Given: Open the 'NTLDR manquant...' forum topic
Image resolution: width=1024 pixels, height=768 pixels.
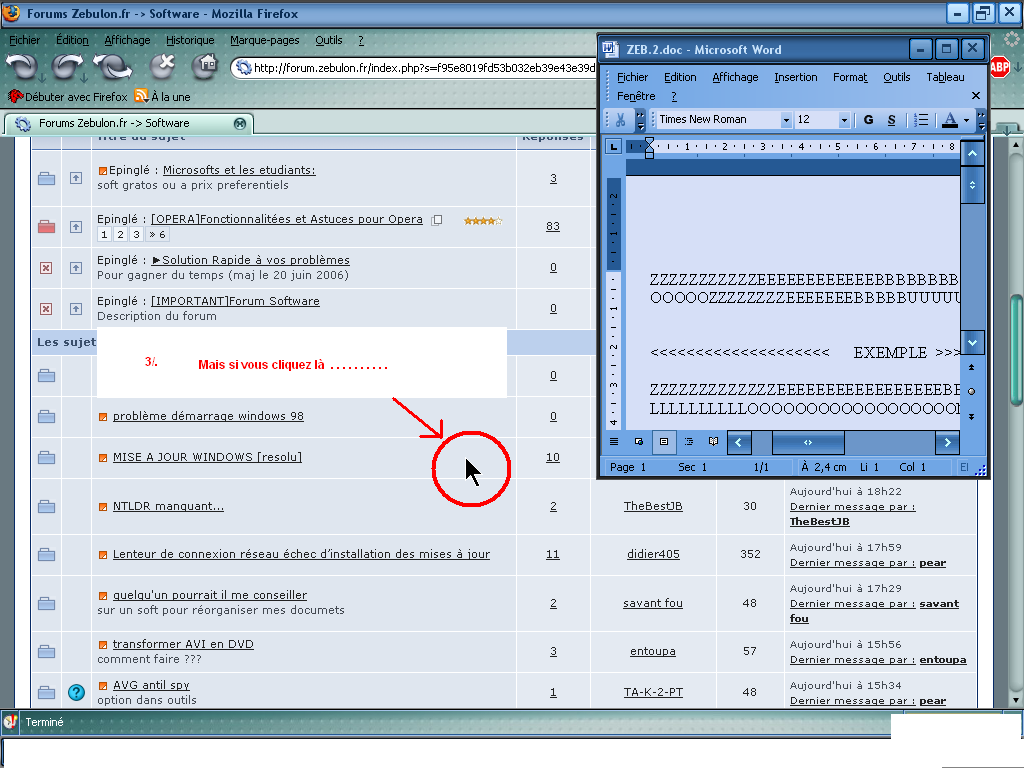Looking at the screenshot, I should (x=168, y=506).
